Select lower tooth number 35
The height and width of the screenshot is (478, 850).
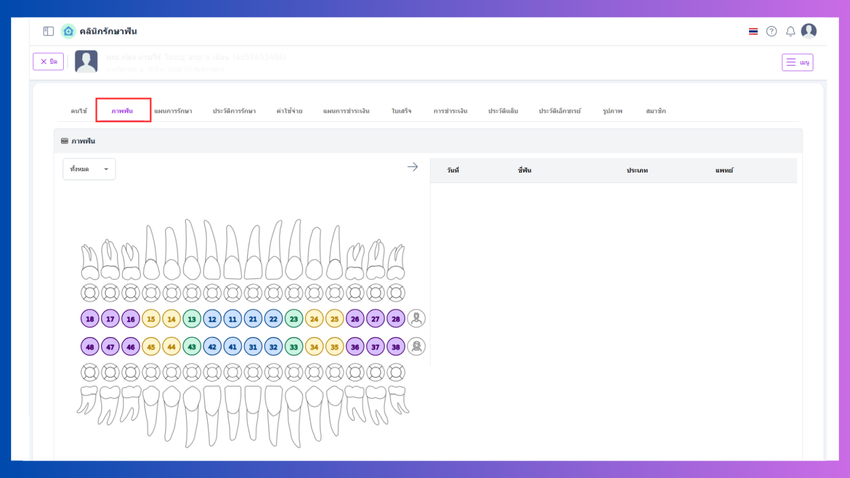(x=334, y=346)
